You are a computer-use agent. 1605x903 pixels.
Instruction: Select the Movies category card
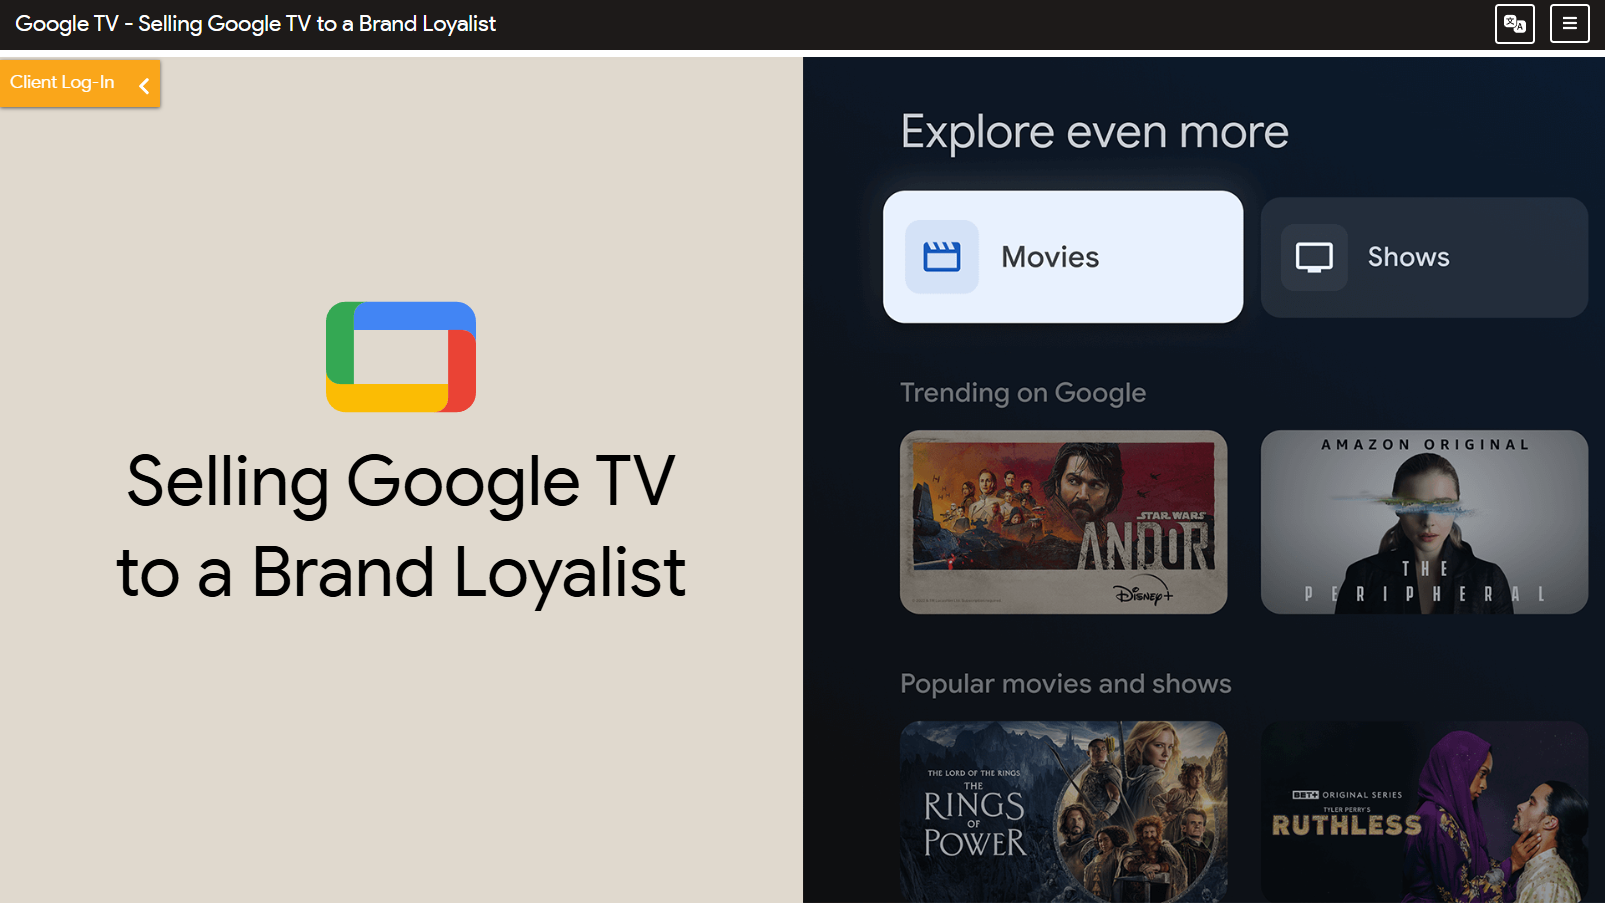coord(1063,257)
